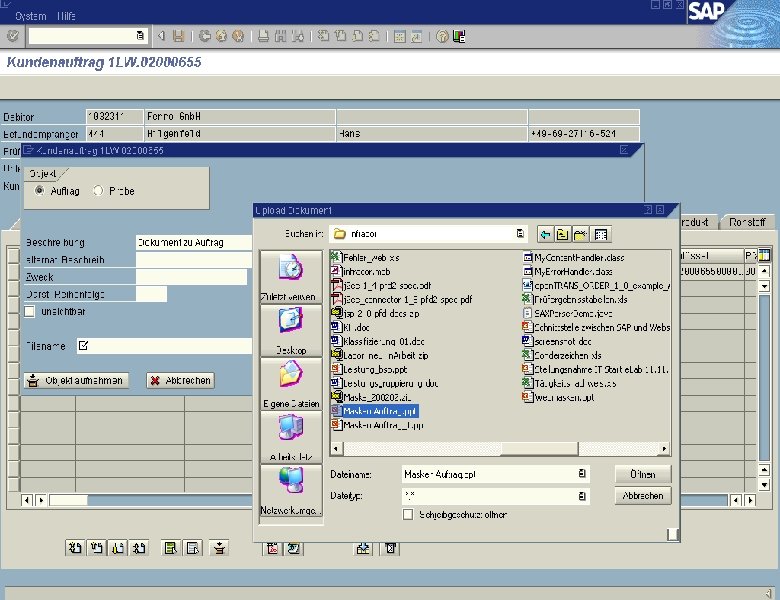Click Abbrechen button with red X
The height and width of the screenshot is (600, 780).
point(181,381)
